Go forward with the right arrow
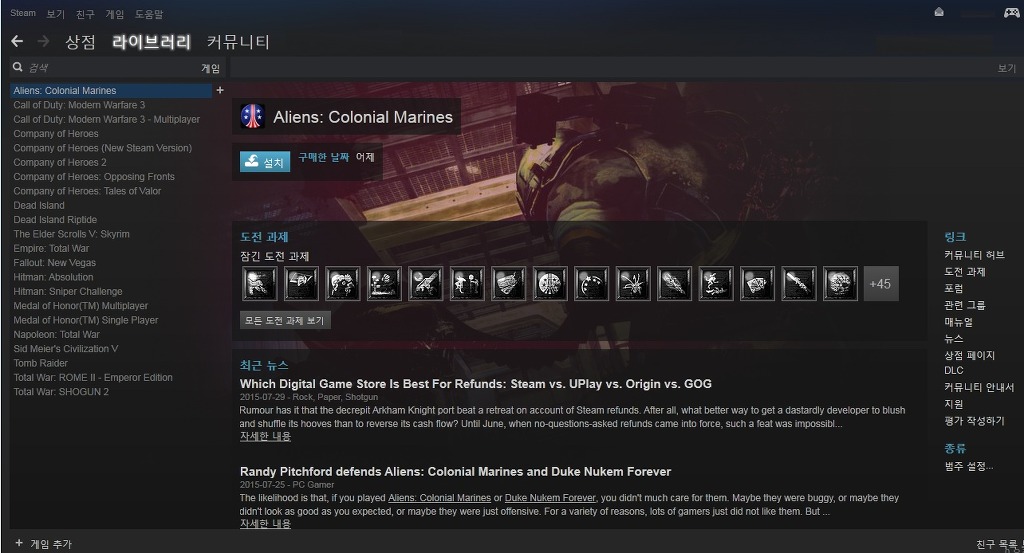Image resolution: width=1024 pixels, height=553 pixels. 44,42
